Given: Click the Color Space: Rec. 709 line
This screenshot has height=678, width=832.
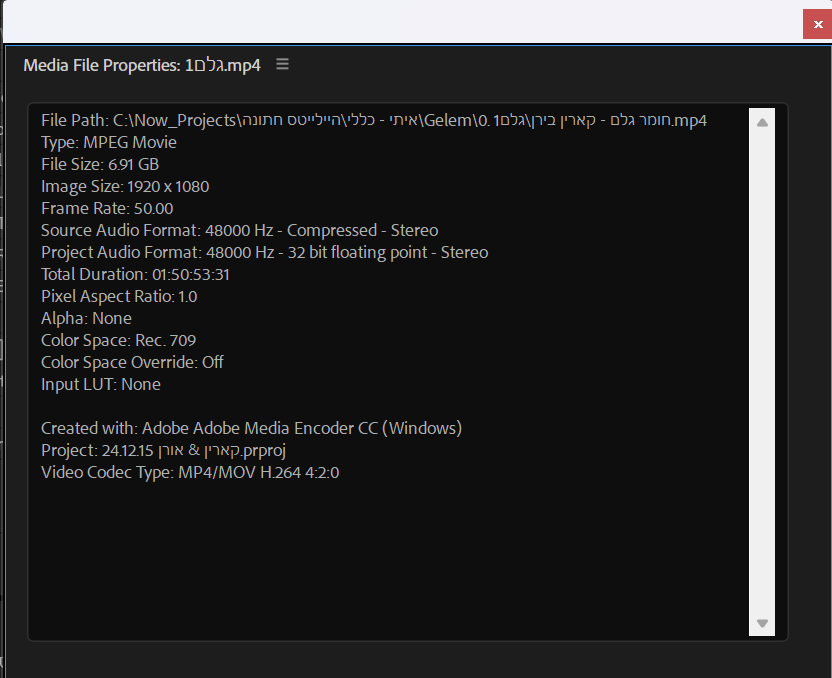Looking at the screenshot, I should 118,340.
